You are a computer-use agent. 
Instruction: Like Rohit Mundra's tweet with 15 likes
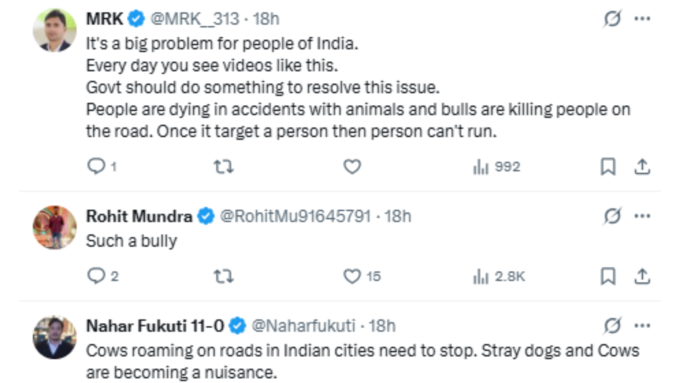(x=352, y=276)
